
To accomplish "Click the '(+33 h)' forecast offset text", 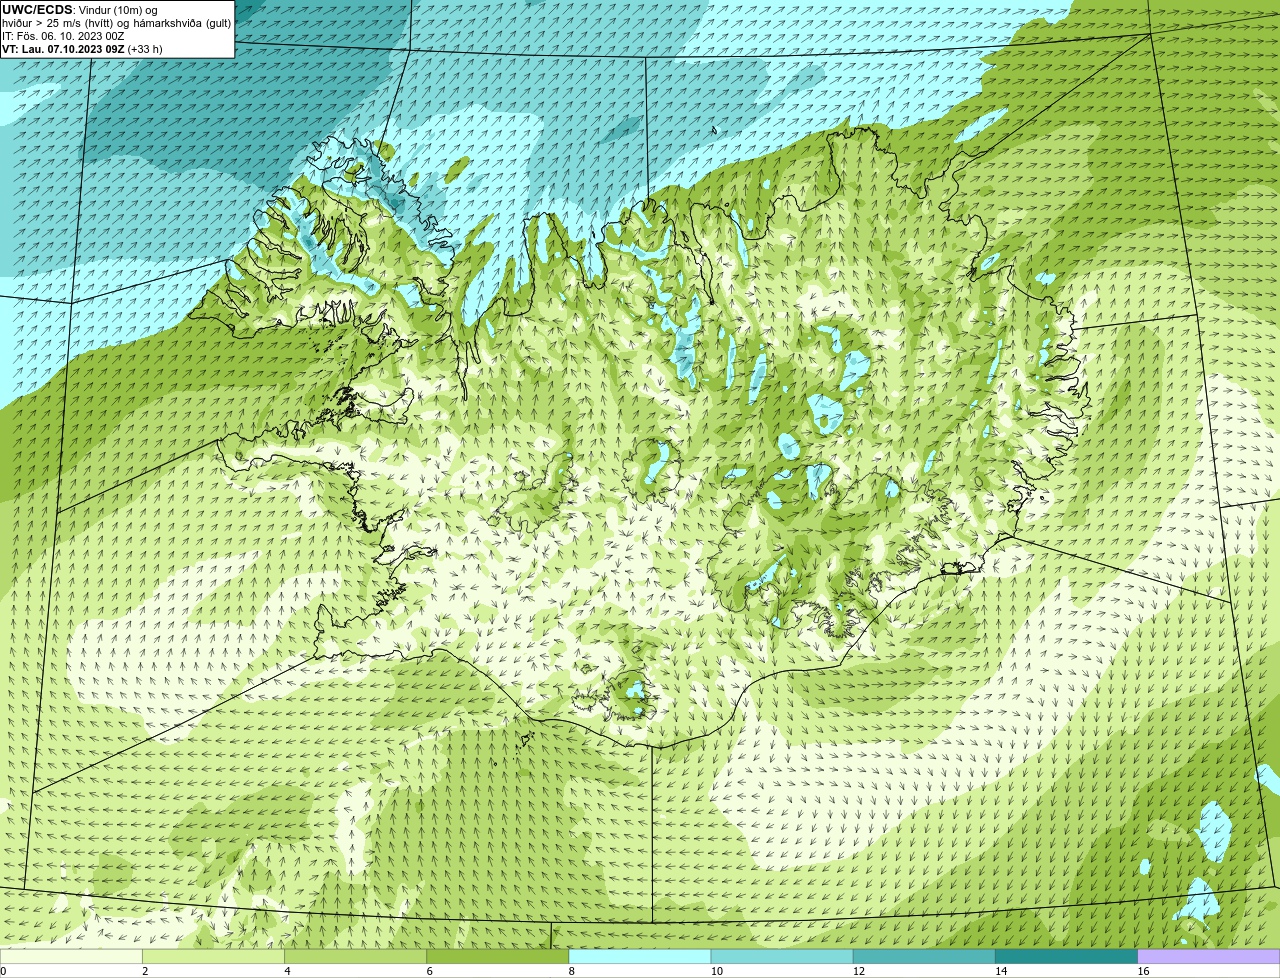I will pyautogui.click(x=145, y=49).
